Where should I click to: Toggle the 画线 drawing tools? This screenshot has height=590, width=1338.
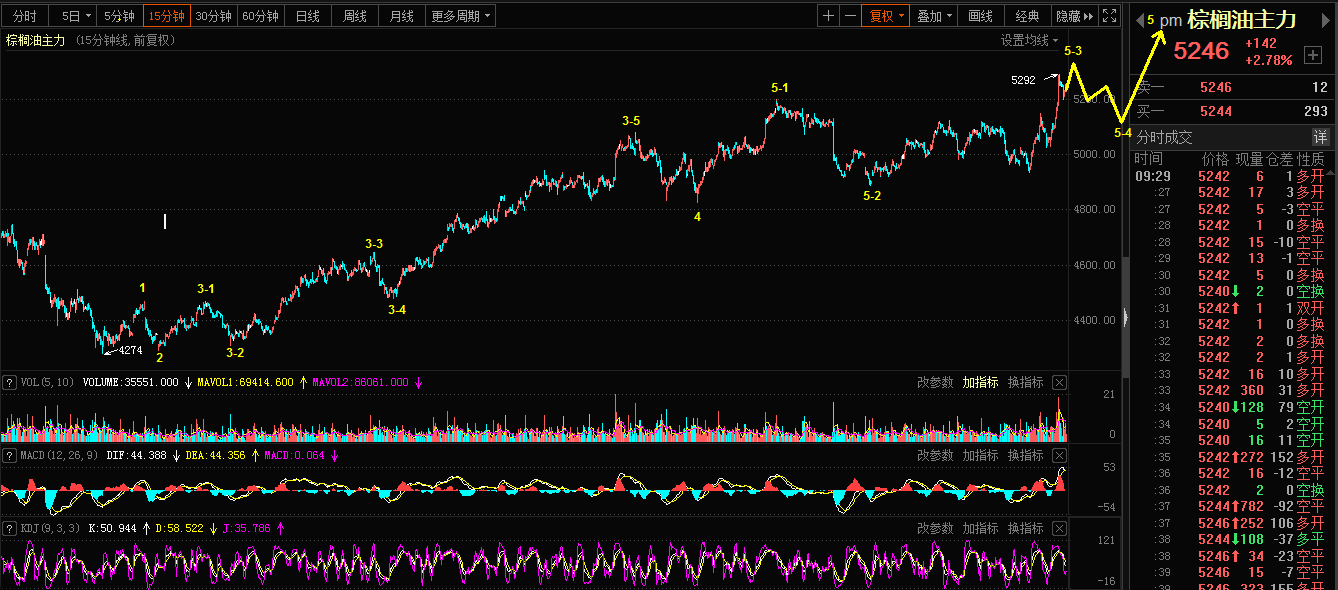[980, 16]
